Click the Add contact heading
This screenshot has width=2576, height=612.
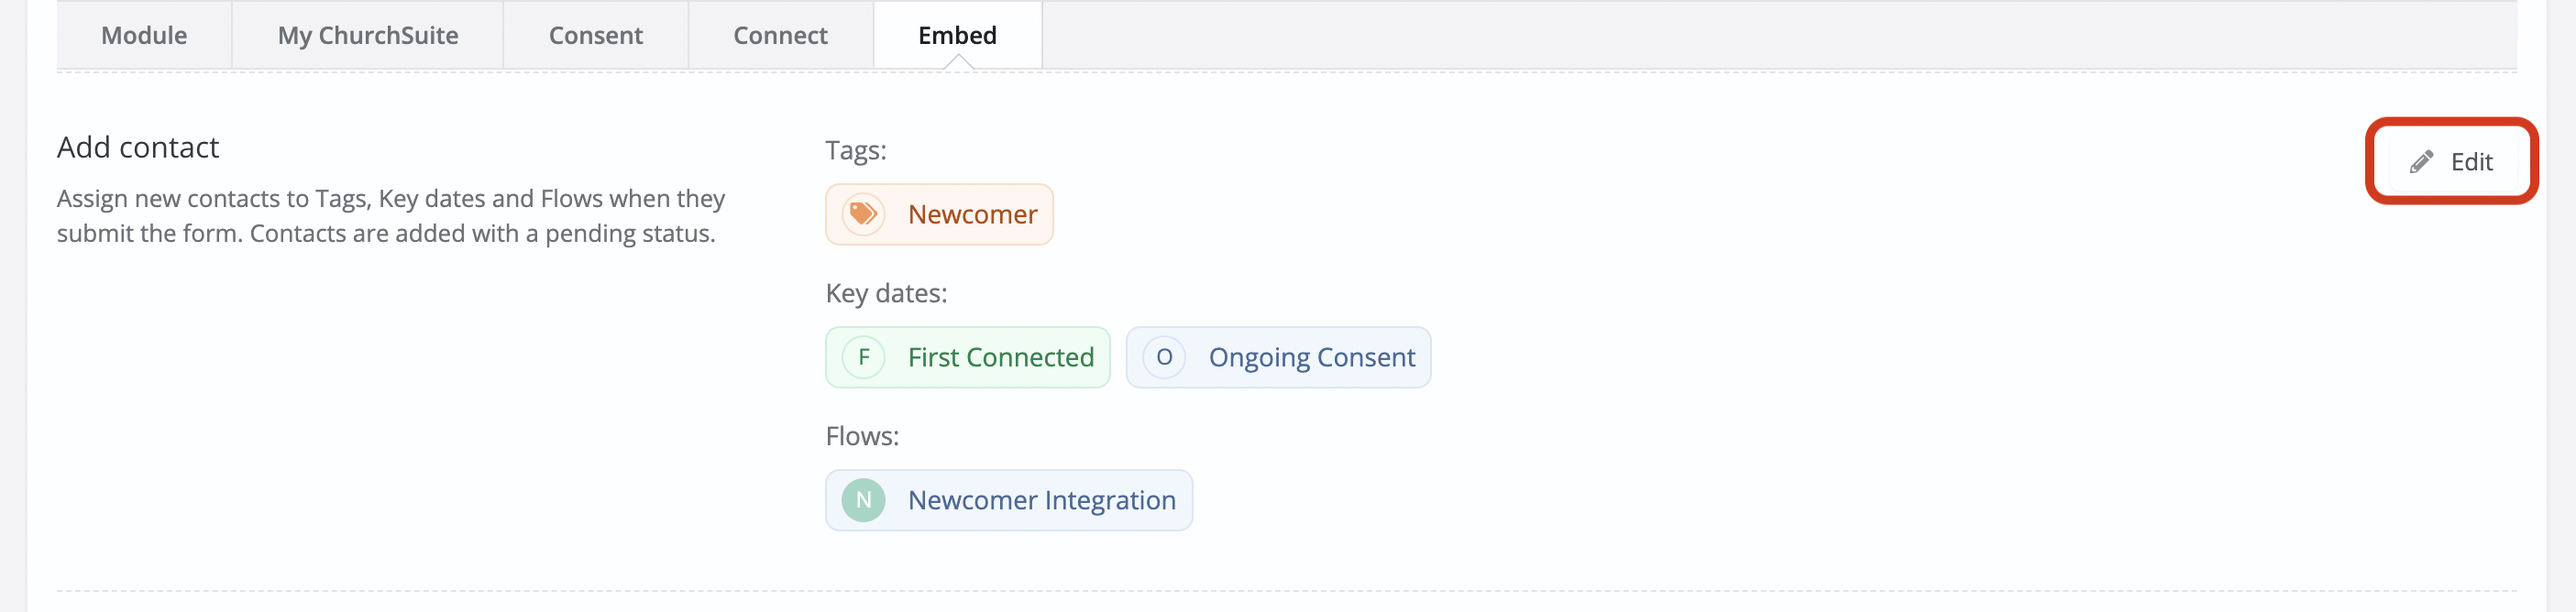(x=138, y=146)
